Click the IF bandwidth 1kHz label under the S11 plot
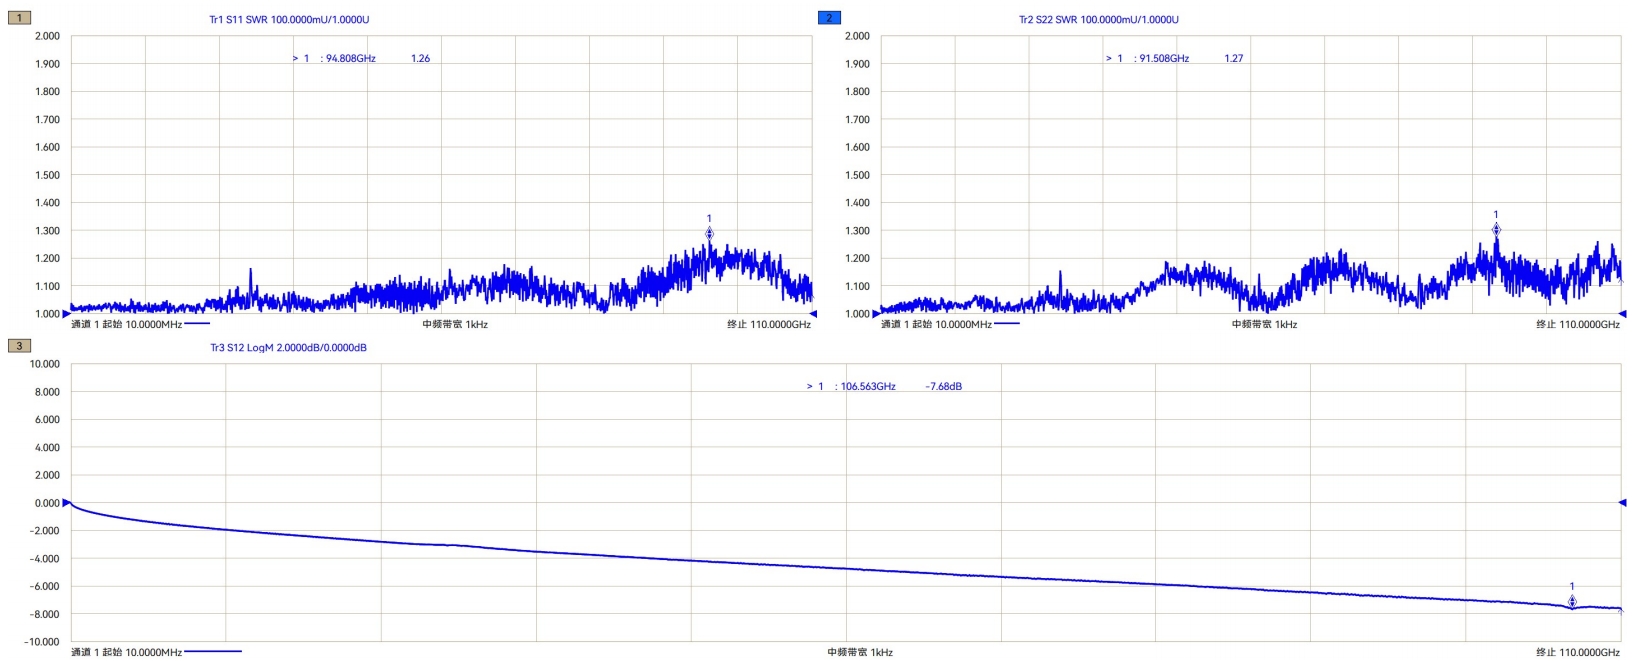1637x661 pixels. pos(455,325)
